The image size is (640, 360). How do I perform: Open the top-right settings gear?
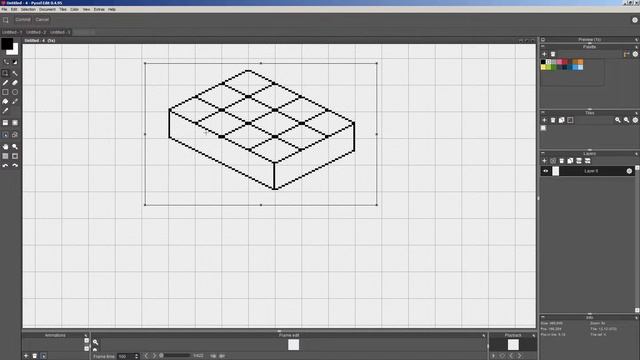pos(635,20)
